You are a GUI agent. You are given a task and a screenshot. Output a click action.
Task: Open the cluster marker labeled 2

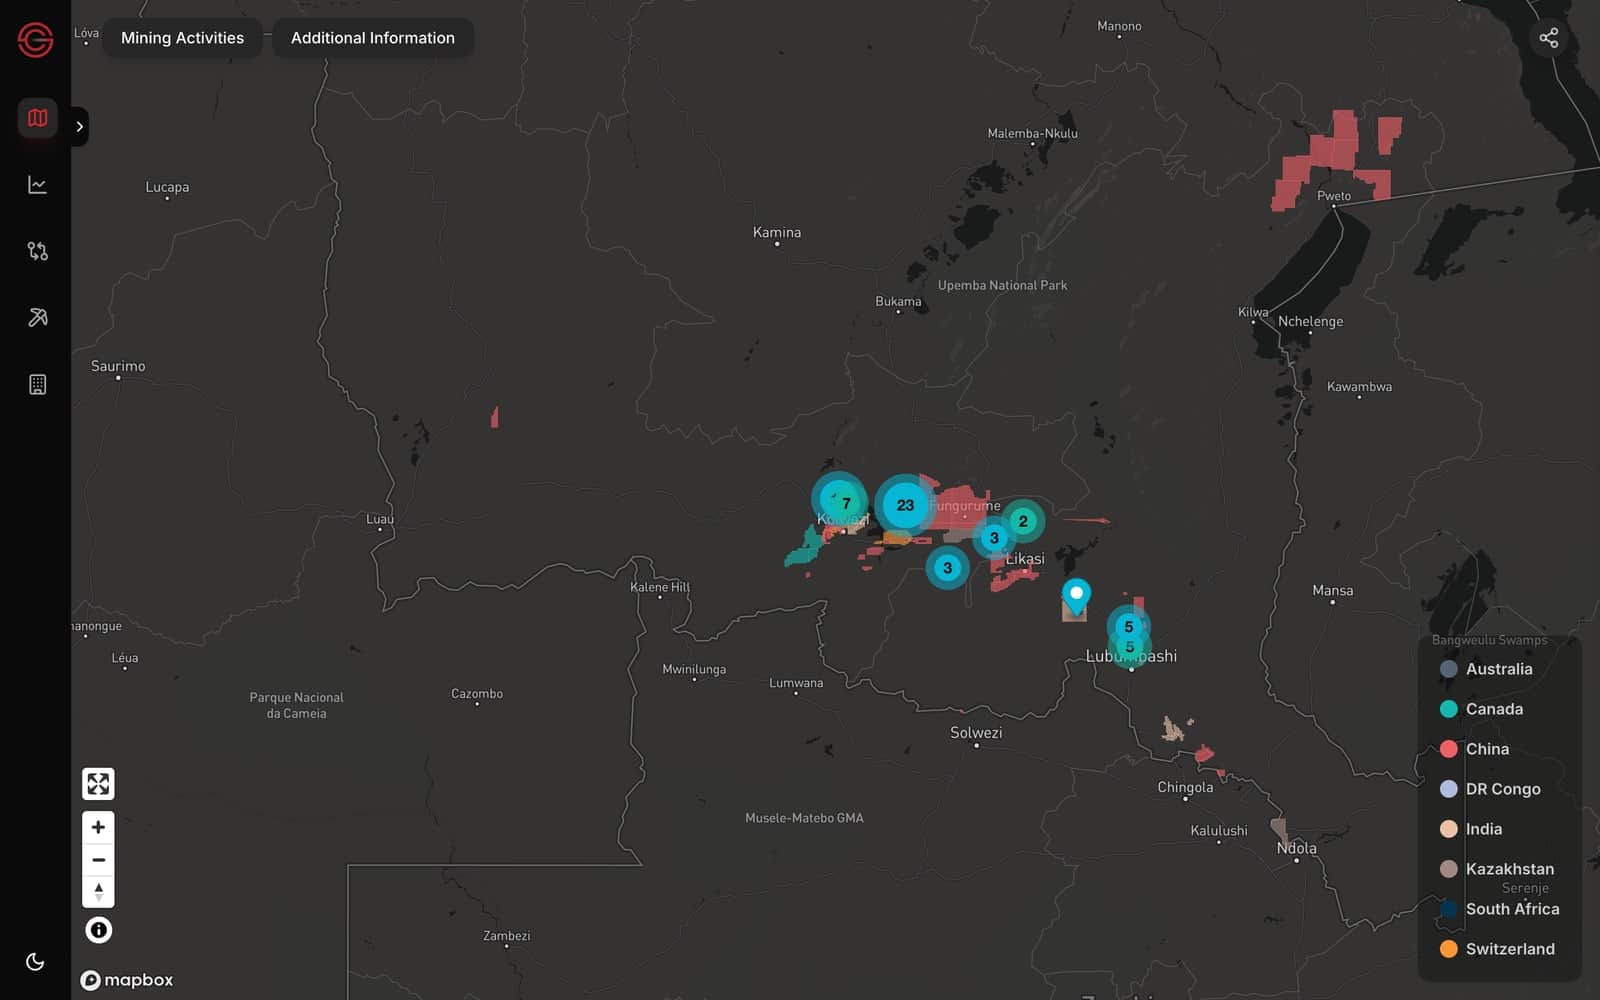click(x=1023, y=521)
